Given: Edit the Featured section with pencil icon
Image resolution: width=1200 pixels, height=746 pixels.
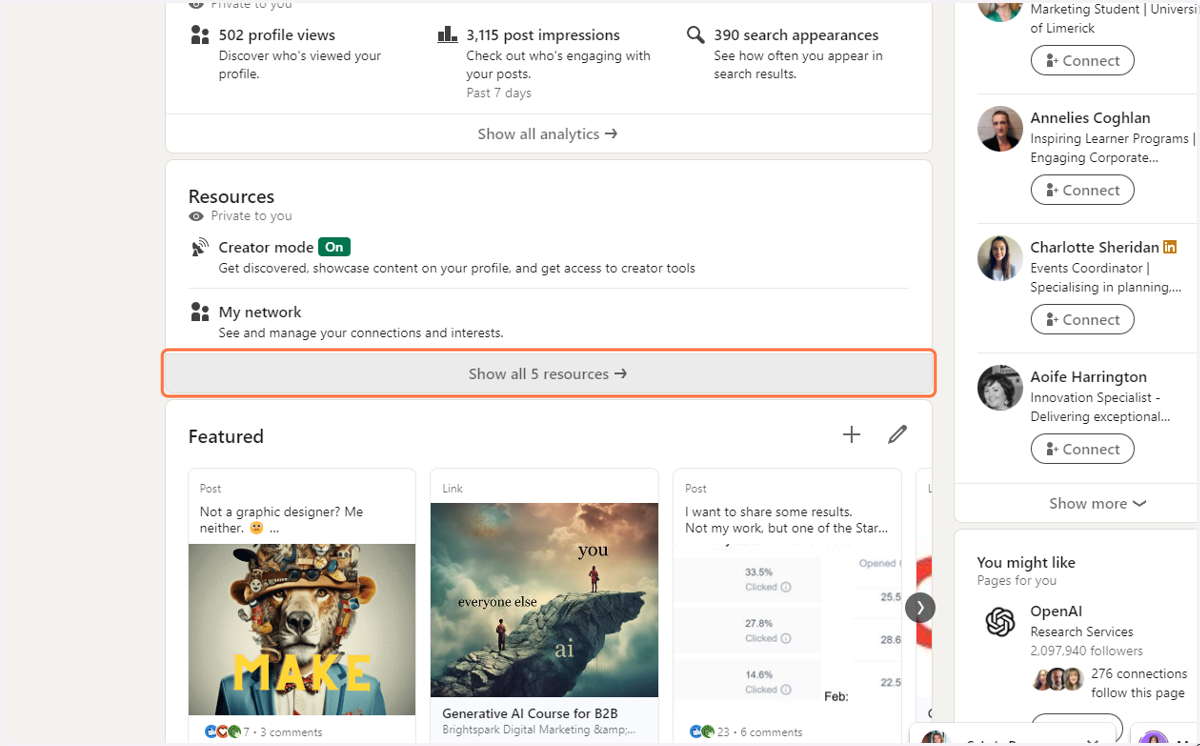Looking at the screenshot, I should (898, 434).
